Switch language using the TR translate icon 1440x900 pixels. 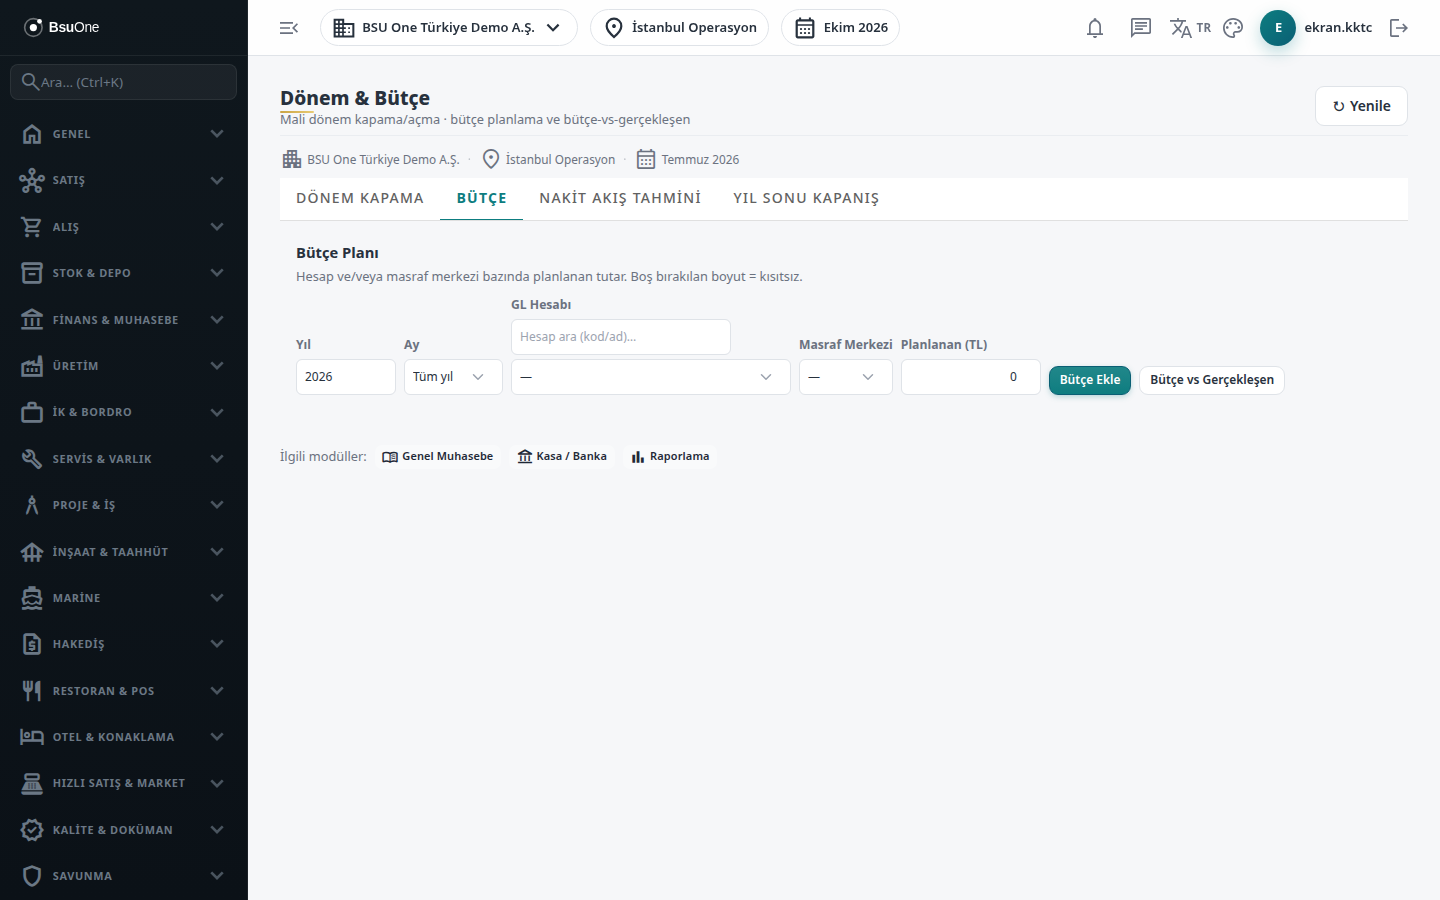(x=1190, y=28)
